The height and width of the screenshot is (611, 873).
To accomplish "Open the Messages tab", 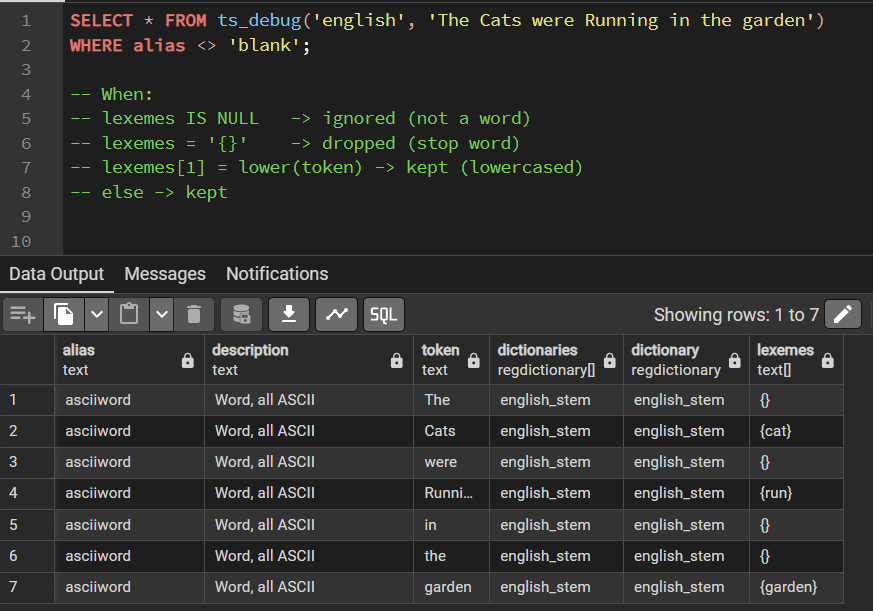I will [x=165, y=274].
